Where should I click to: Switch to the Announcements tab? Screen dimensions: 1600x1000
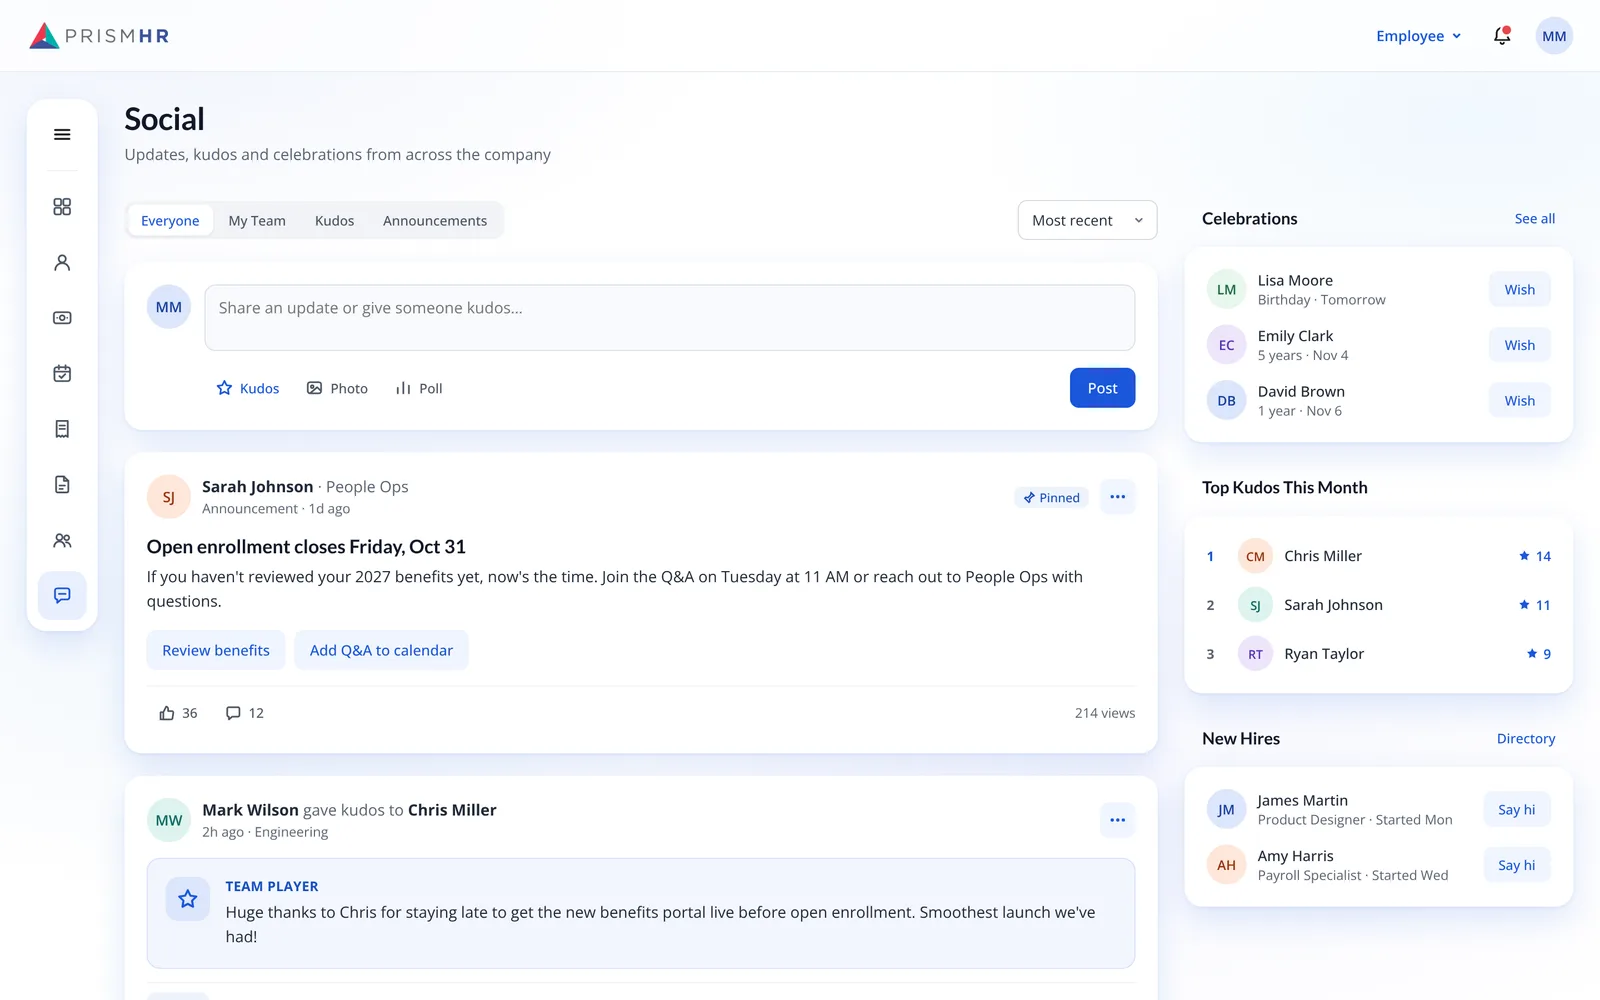(435, 221)
